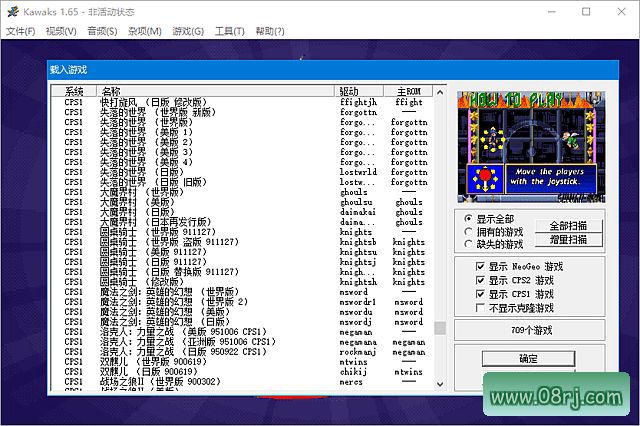Toggle the 显示 CPS2 游戏 checkbox
Screen dimensions: 640x426
(480, 280)
